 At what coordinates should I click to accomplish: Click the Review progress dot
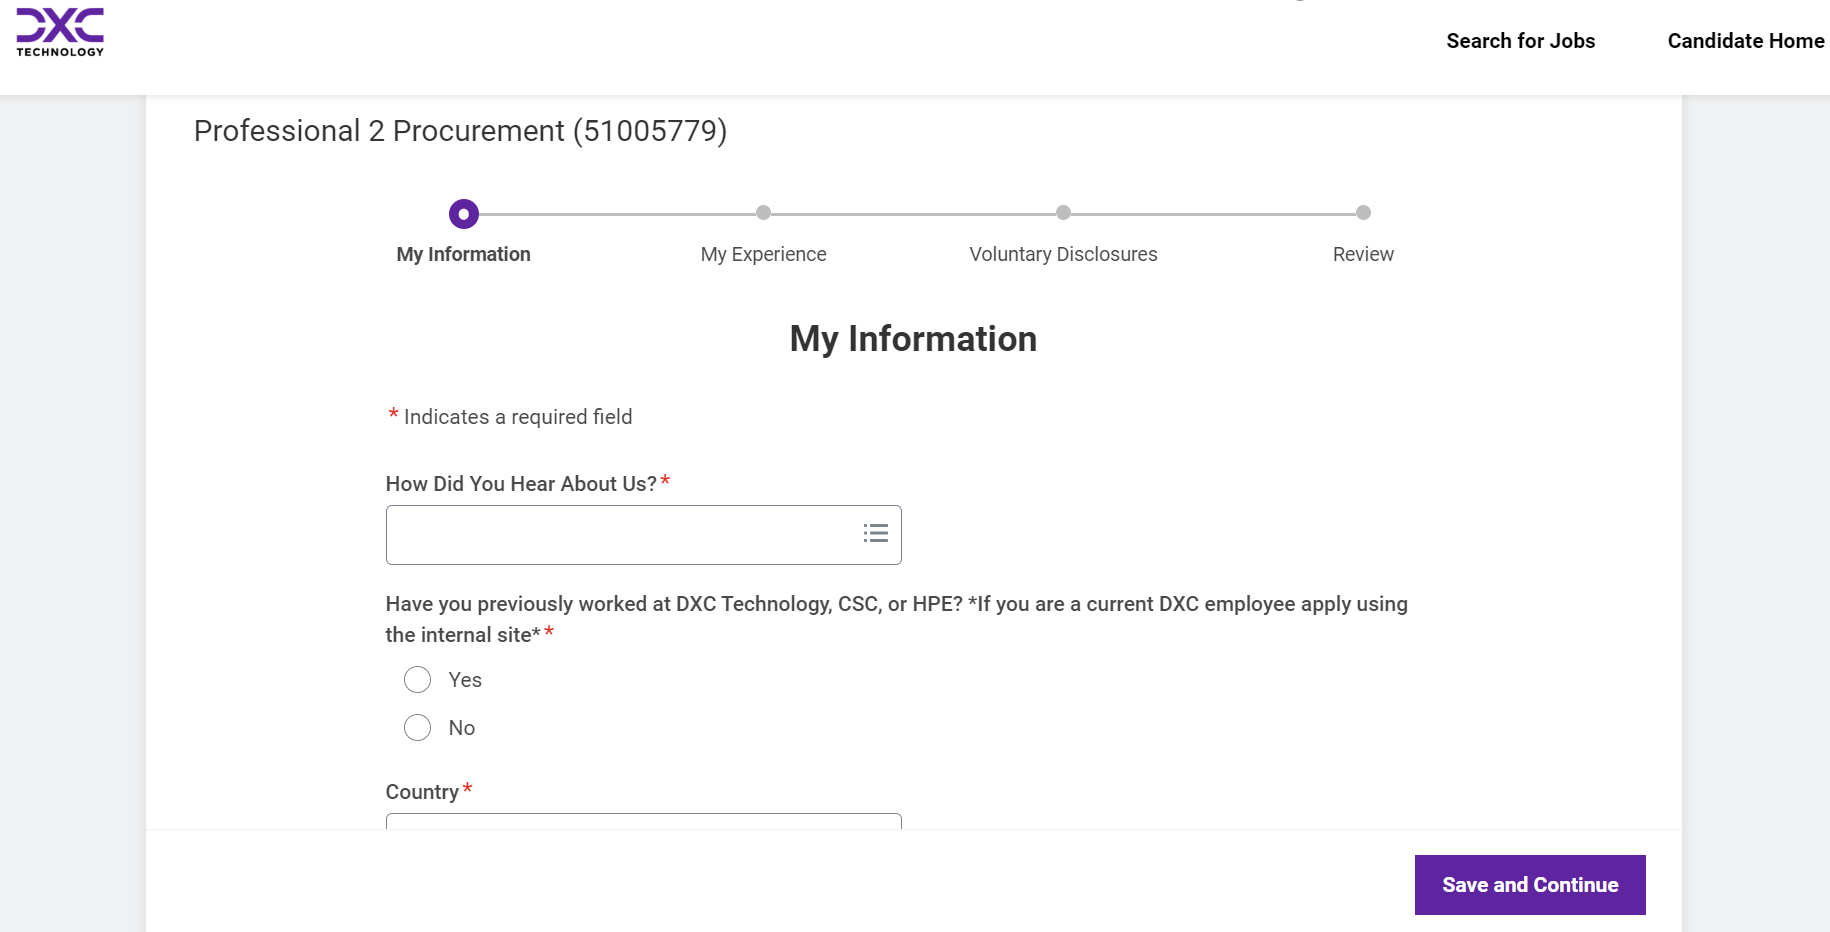pyautogui.click(x=1363, y=213)
